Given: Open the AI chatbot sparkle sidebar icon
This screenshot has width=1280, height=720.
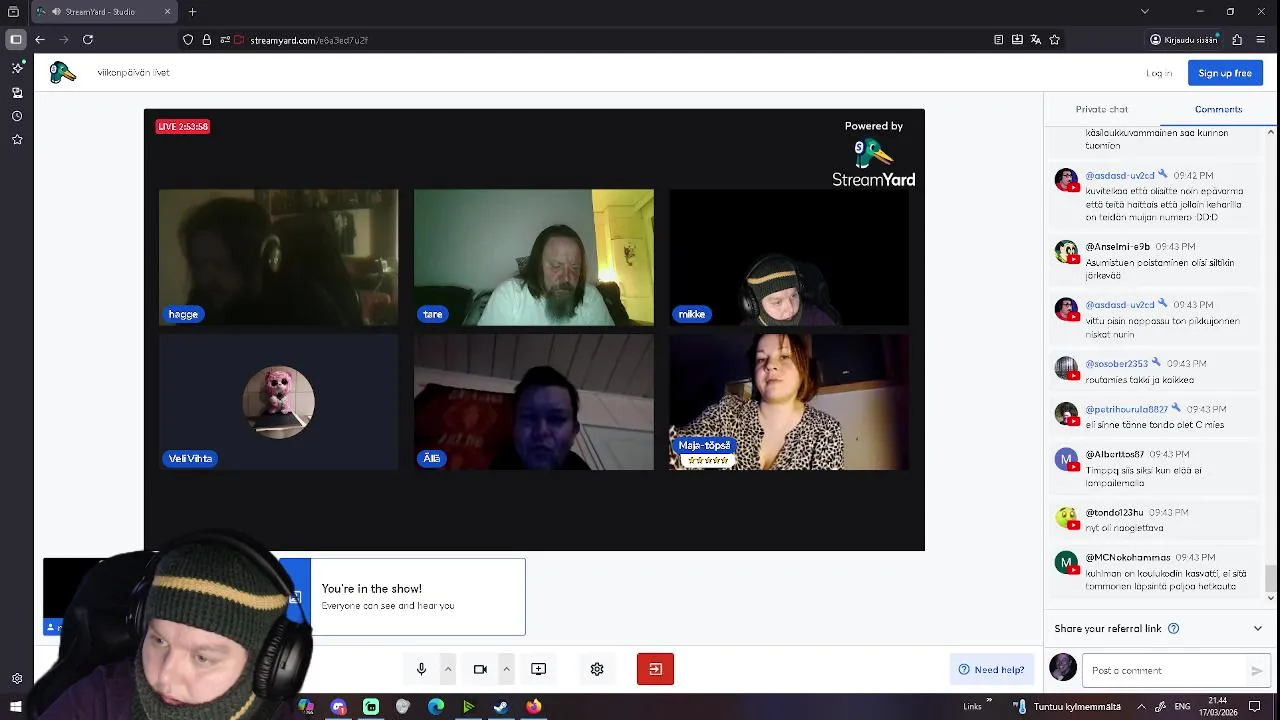Looking at the screenshot, I should pyautogui.click(x=17, y=68).
